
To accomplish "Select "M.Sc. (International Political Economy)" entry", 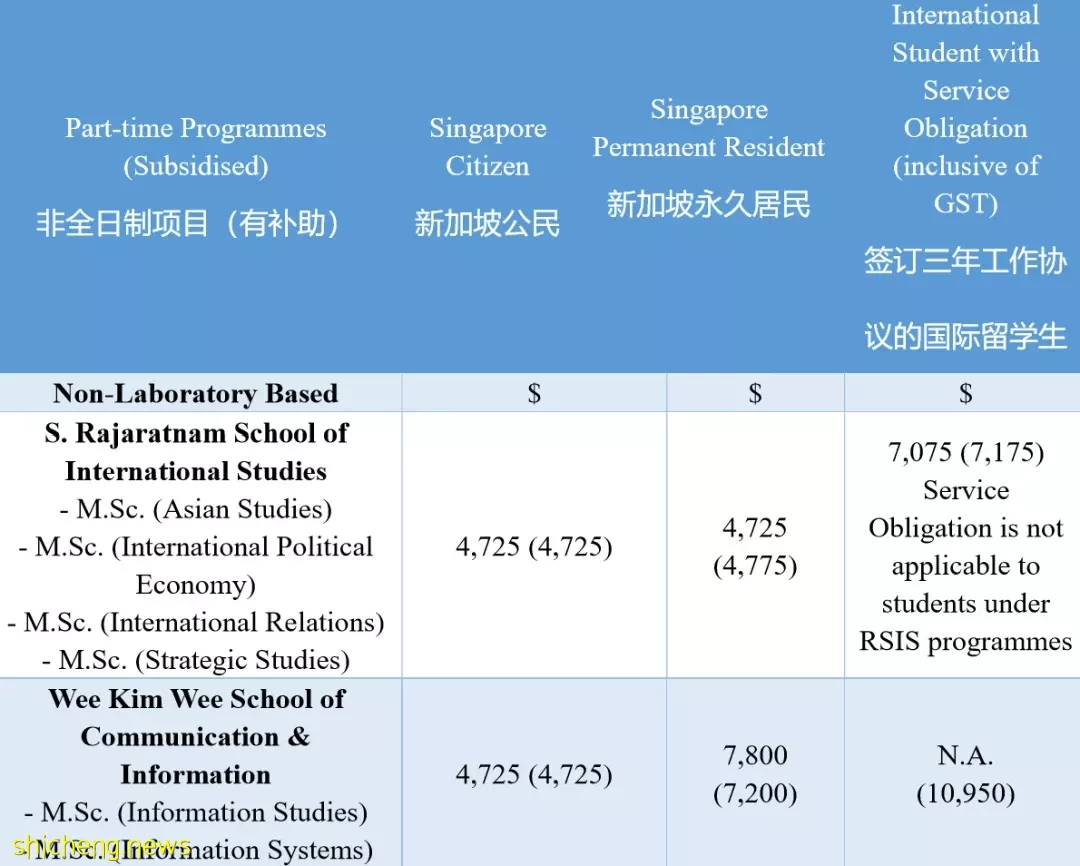I will [x=196, y=566].
